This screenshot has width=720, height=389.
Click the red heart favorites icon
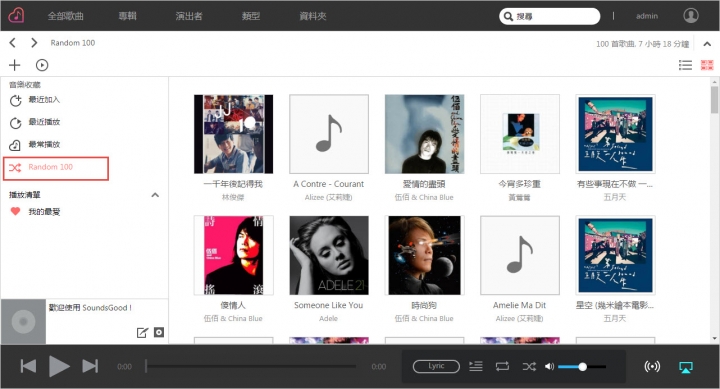[x=16, y=211]
